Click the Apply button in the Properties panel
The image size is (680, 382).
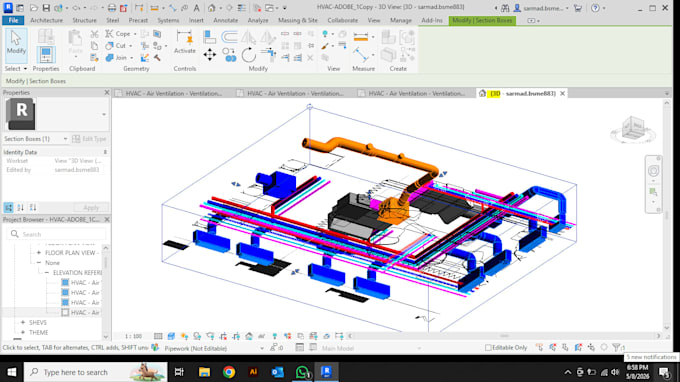(x=91, y=208)
